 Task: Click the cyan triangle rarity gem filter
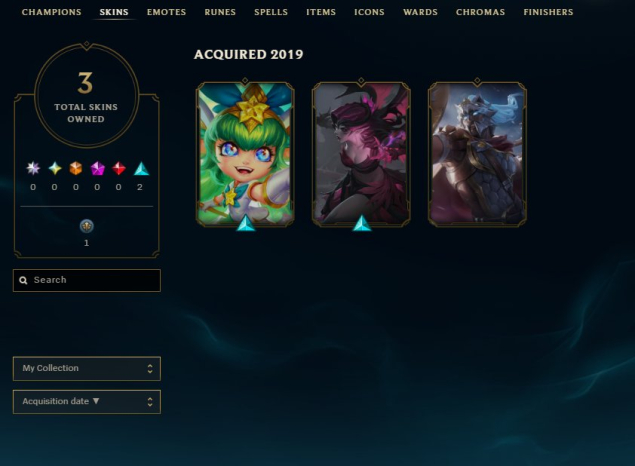point(141,168)
